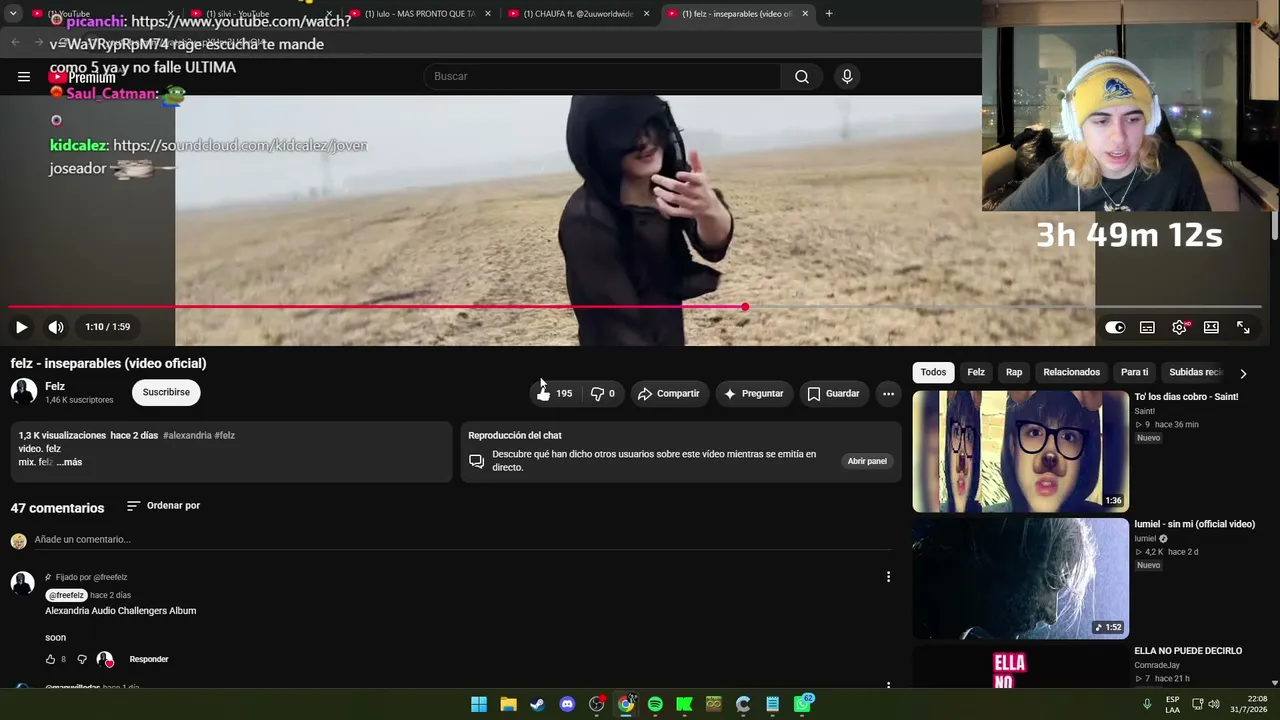The width and height of the screenshot is (1280, 720).
Task: Open the Felz channel name link
Action: (x=55, y=386)
